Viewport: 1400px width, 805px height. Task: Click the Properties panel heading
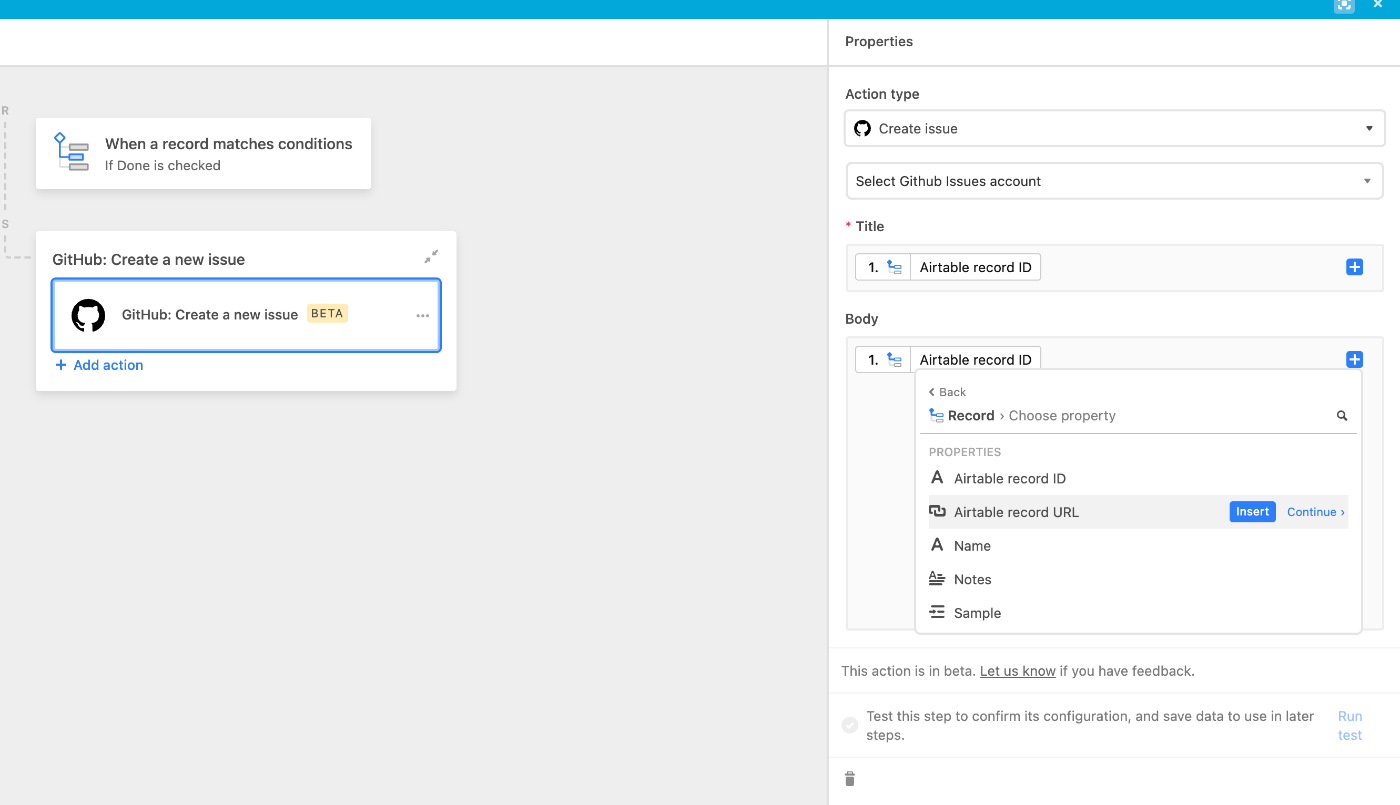[879, 41]
